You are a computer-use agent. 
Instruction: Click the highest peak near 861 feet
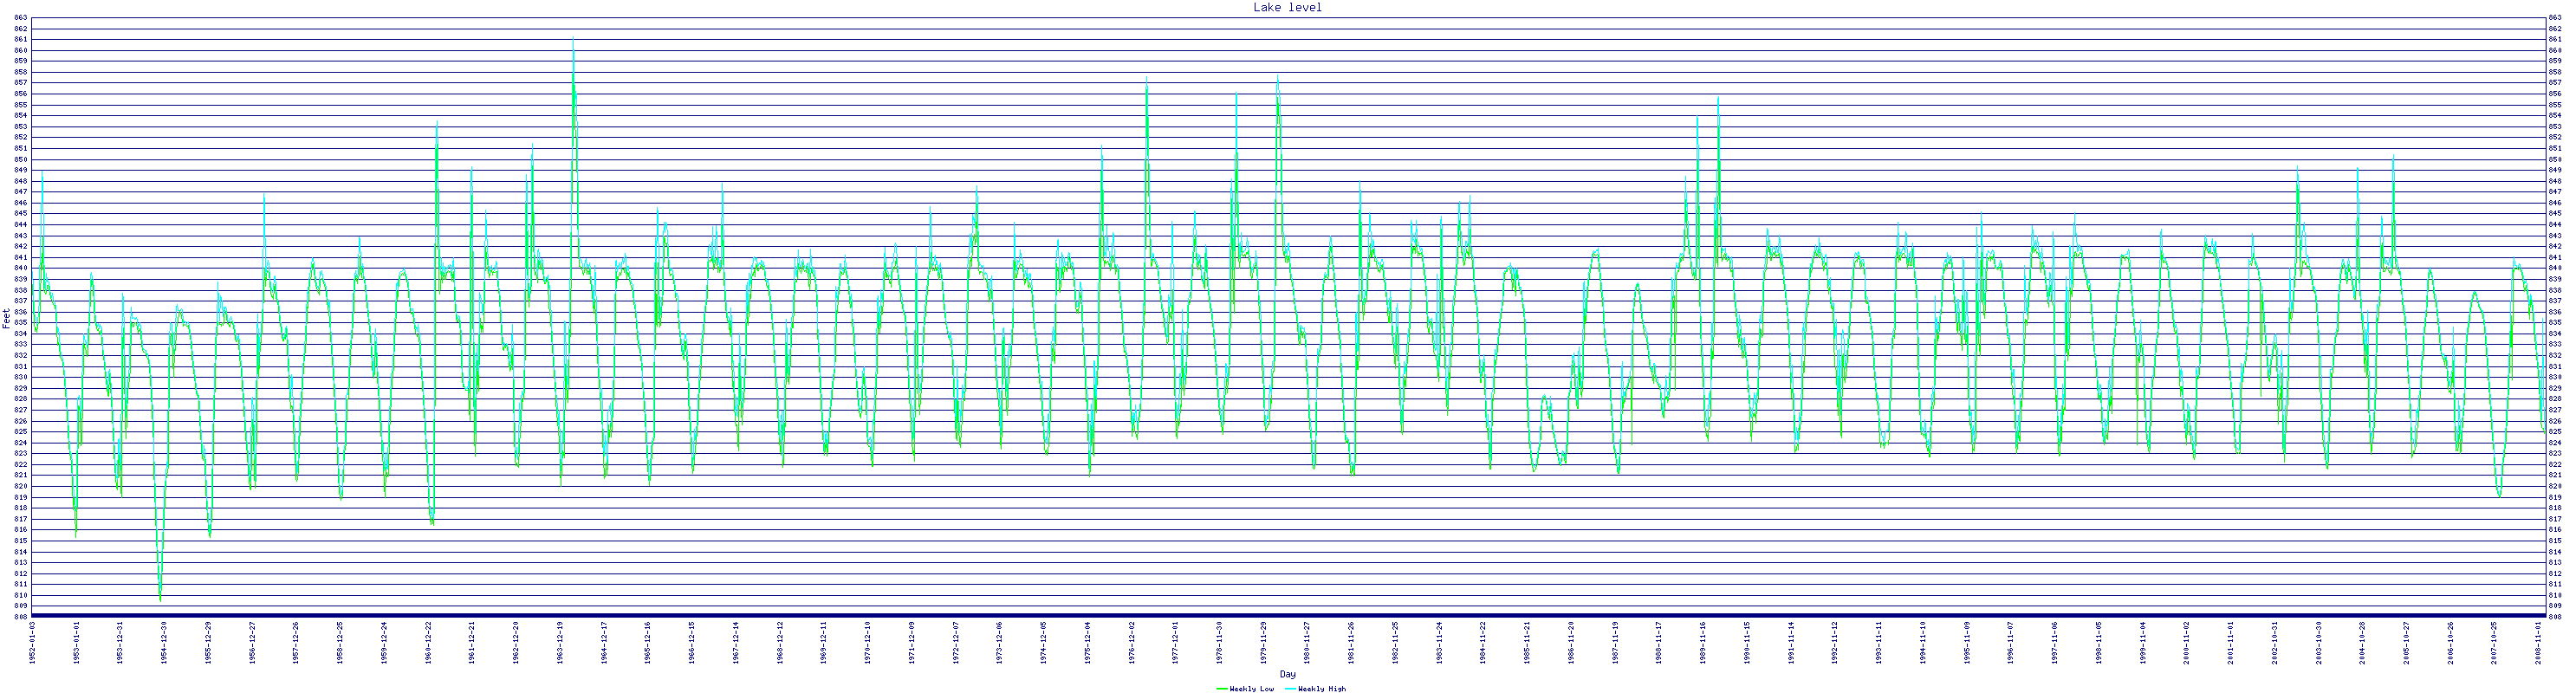(573, 40)
